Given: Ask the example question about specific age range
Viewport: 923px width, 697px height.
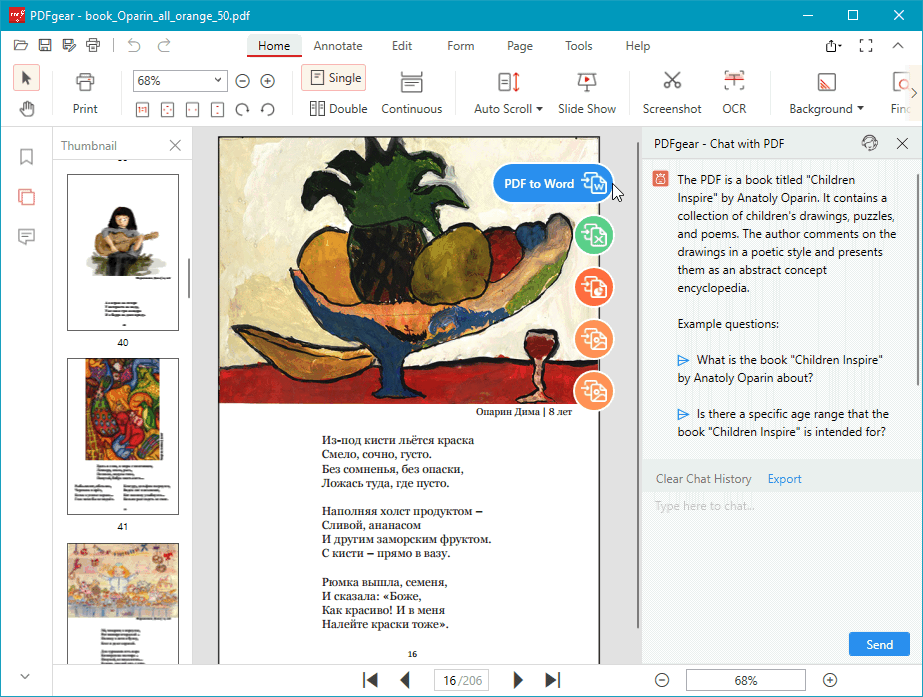Looking at the screenshot, I should pos(782,423).
